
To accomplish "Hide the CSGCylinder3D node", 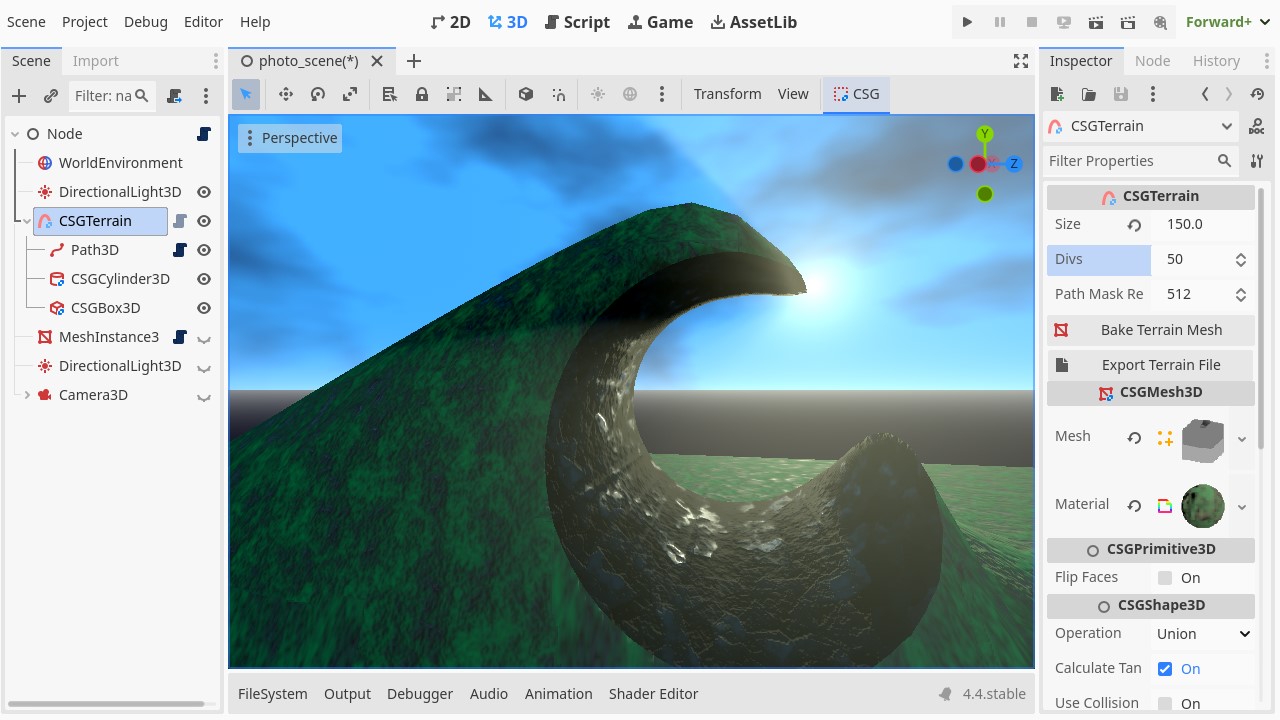I will pos(204,279).
